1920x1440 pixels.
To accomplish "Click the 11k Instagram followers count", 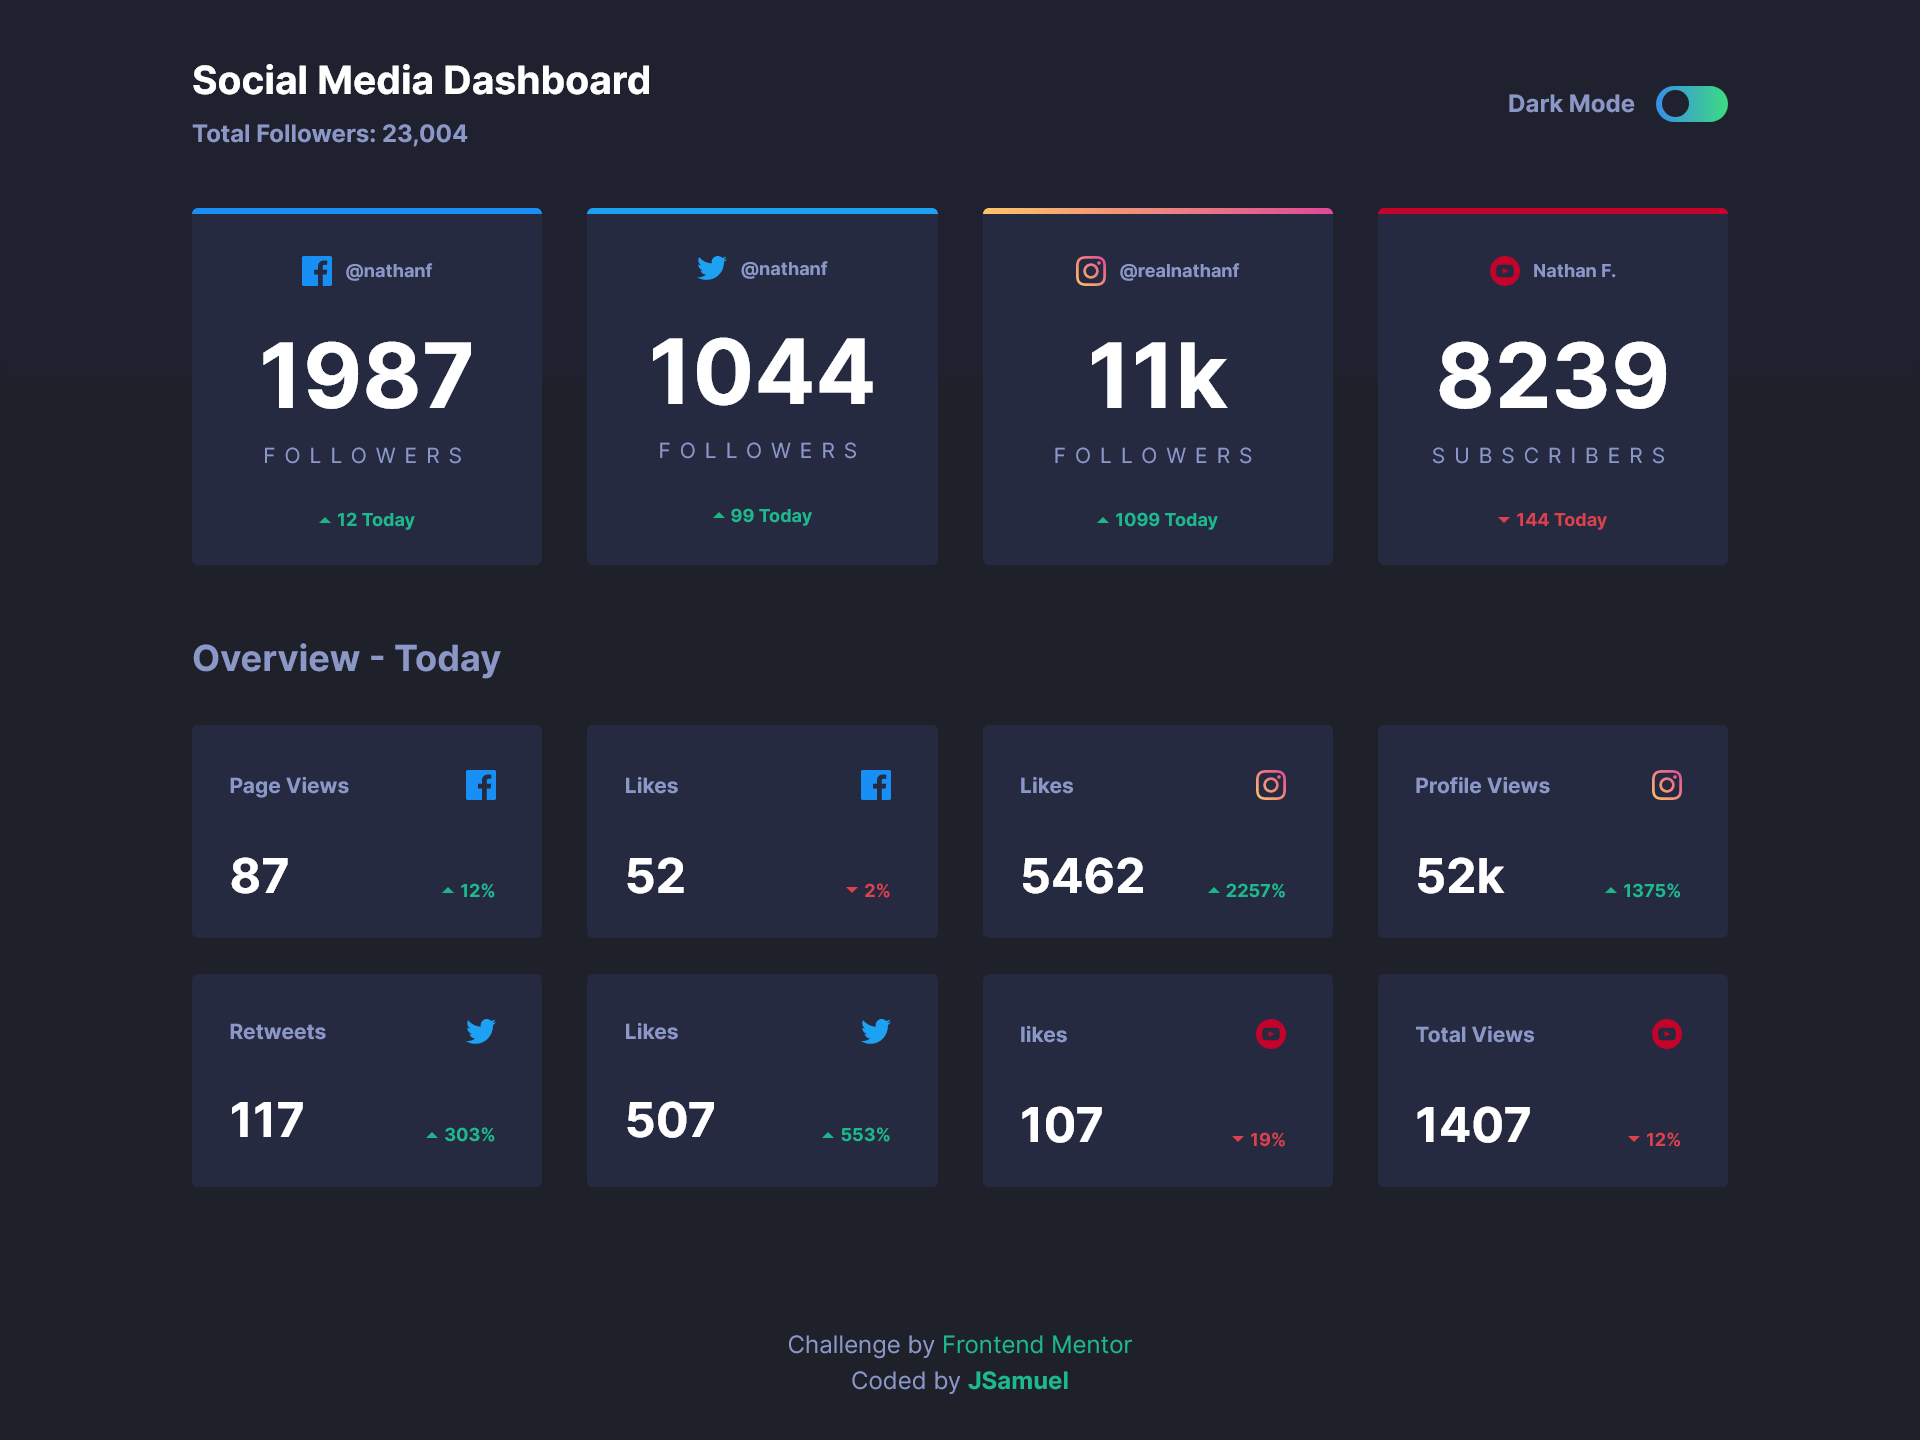I will [1157, 377].
